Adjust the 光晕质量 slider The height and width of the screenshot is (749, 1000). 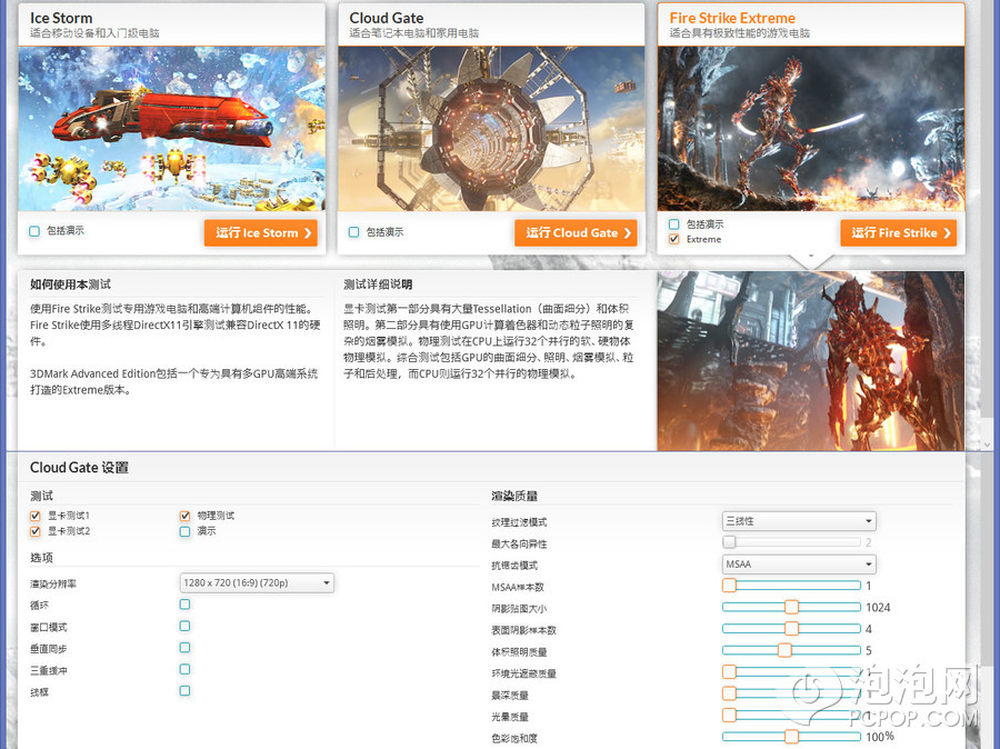coord(791,715)
